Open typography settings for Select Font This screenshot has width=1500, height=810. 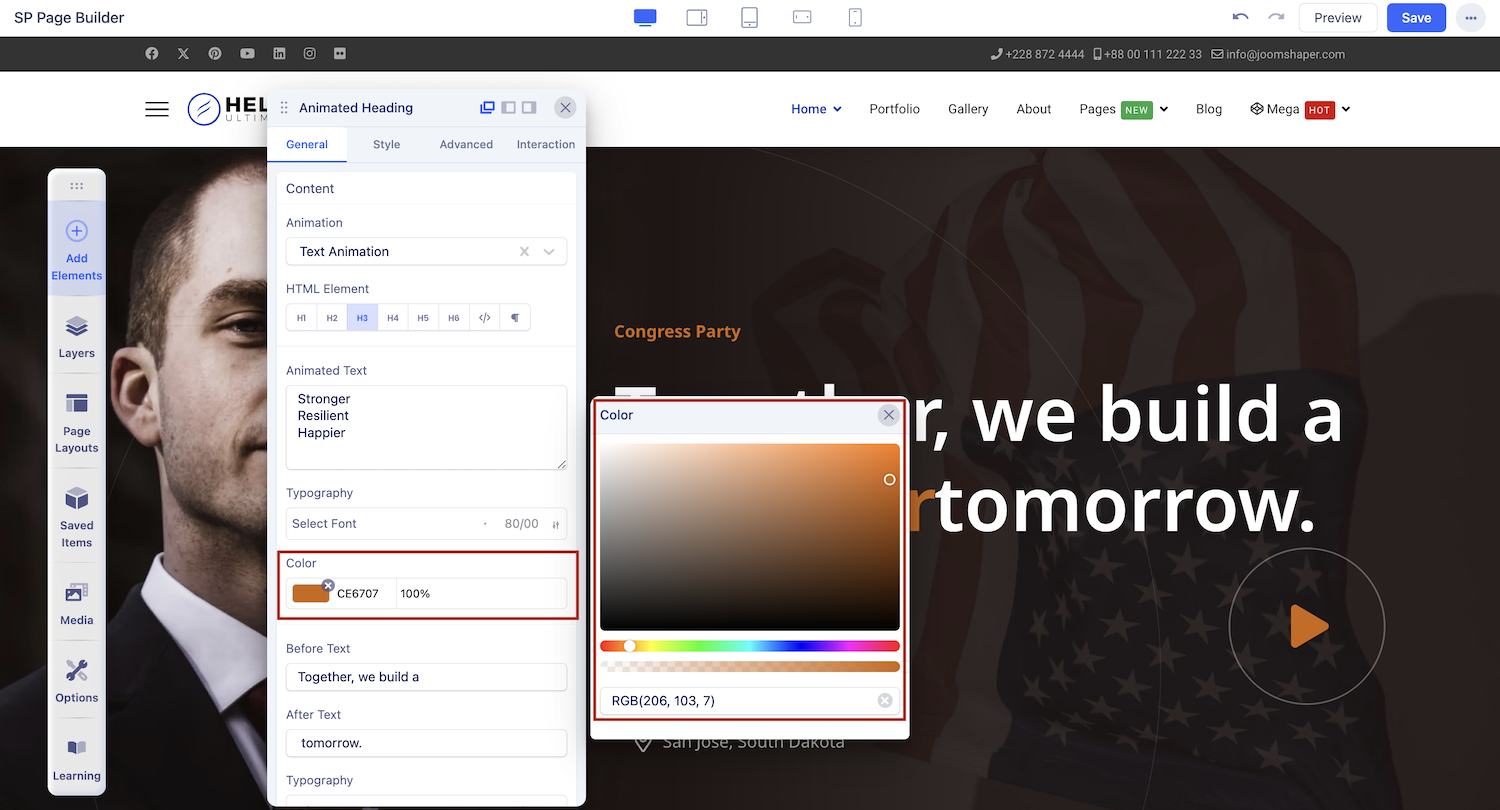555,524
